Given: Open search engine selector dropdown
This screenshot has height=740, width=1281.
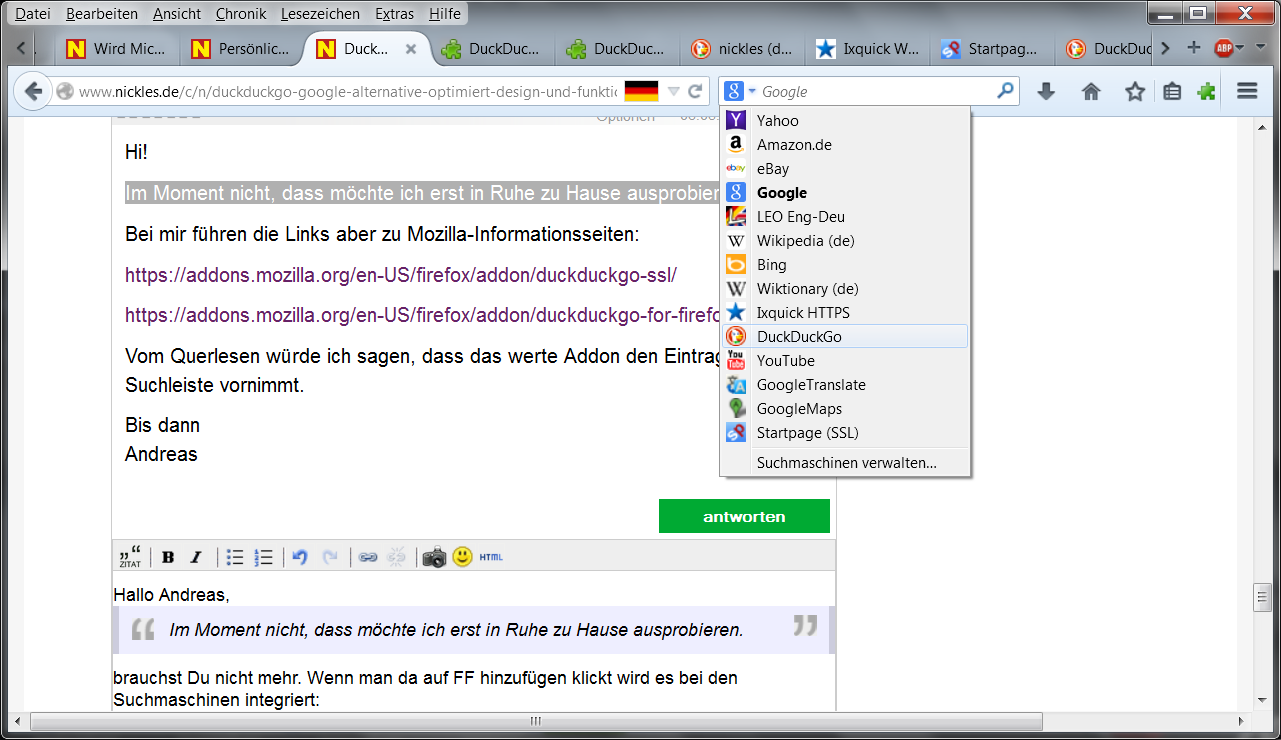Looking at the screenshot, I should pyautogui.click(x=741, y=91).
